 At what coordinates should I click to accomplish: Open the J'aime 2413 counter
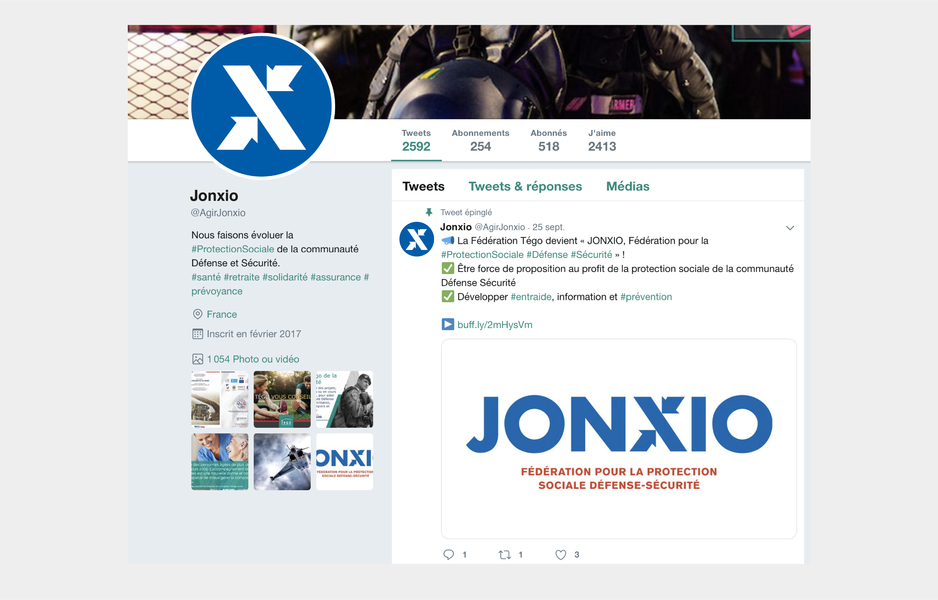[602, 141]
